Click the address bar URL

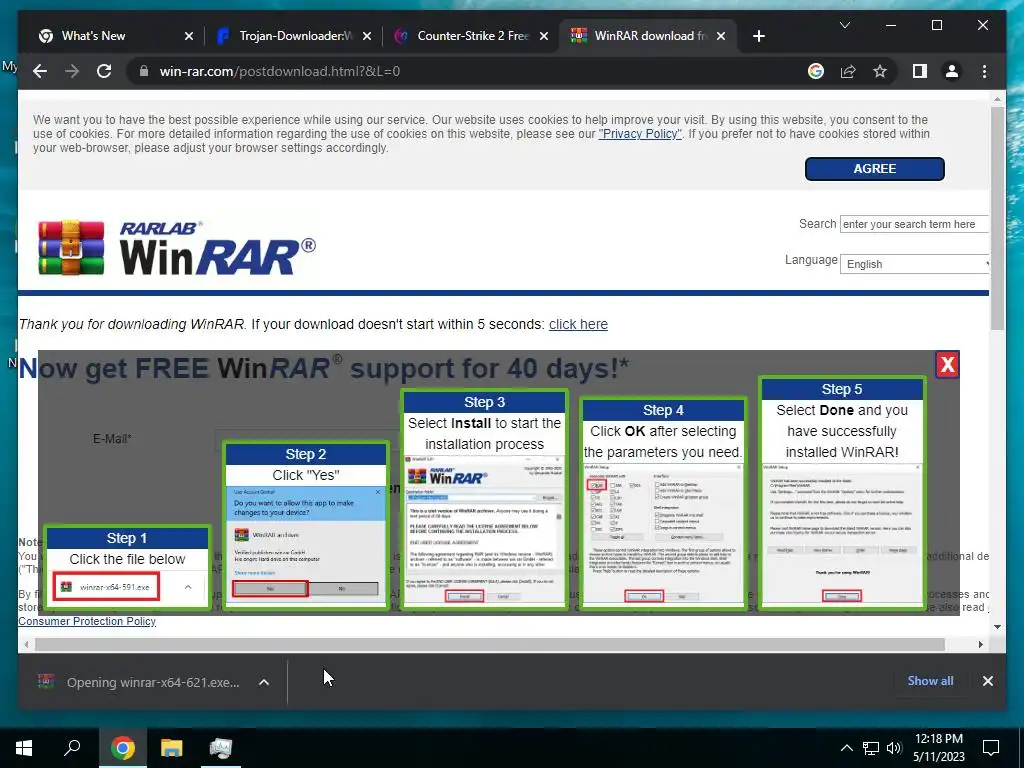click(x=280, y=71)
